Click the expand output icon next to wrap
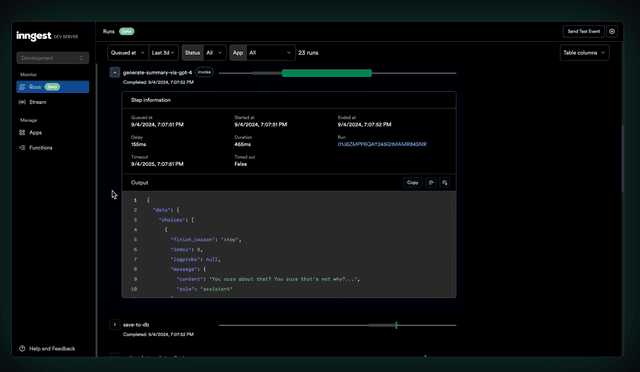The image size is (640, 372). click(445, 183)
